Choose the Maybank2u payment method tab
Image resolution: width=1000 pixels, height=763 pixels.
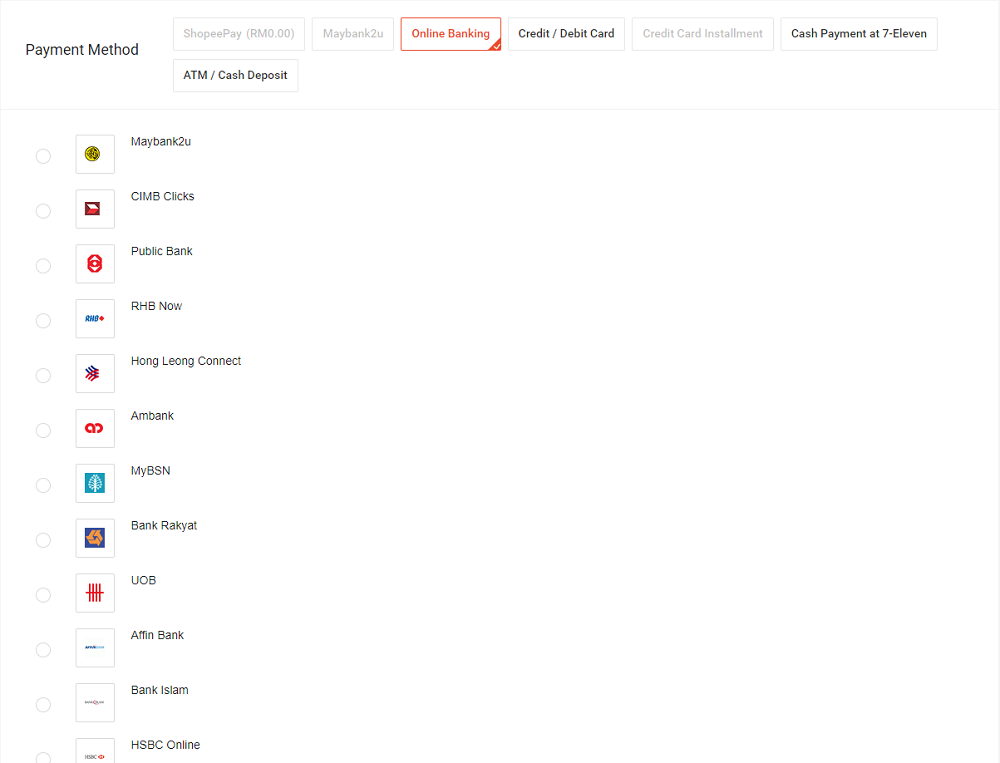(353, 34)
